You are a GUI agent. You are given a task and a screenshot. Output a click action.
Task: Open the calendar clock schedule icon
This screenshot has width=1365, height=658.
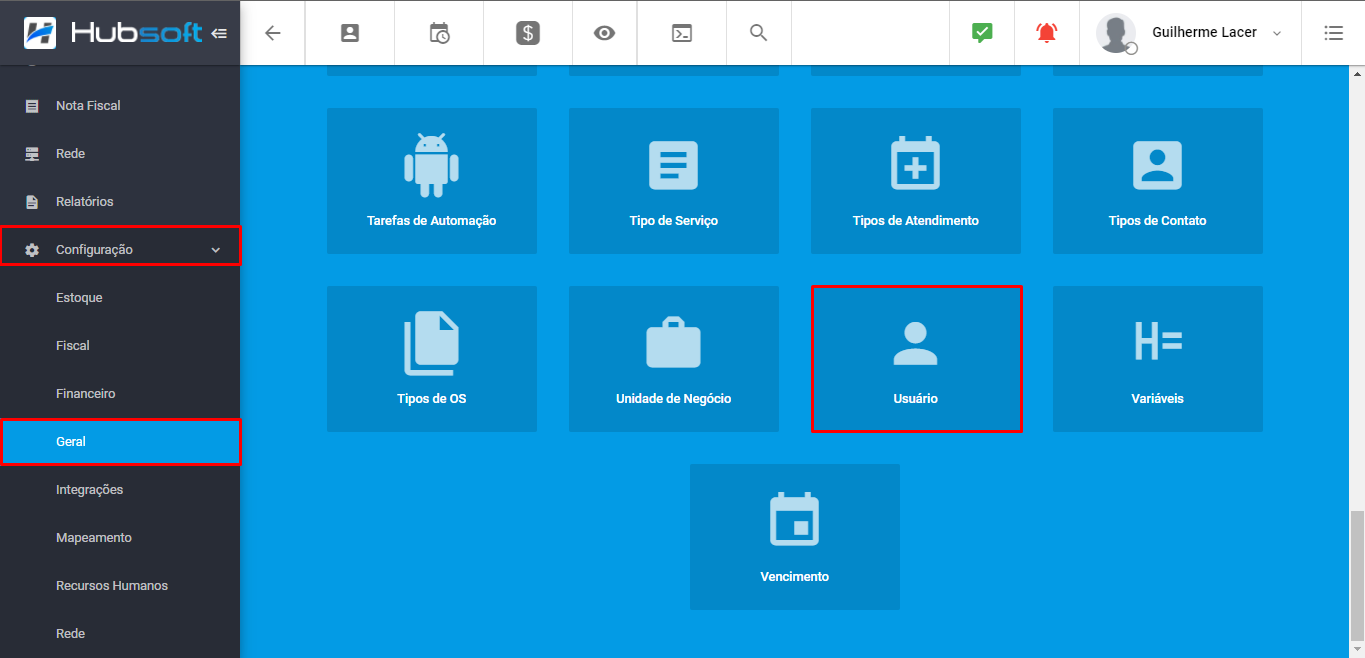[x=439, y=33]
